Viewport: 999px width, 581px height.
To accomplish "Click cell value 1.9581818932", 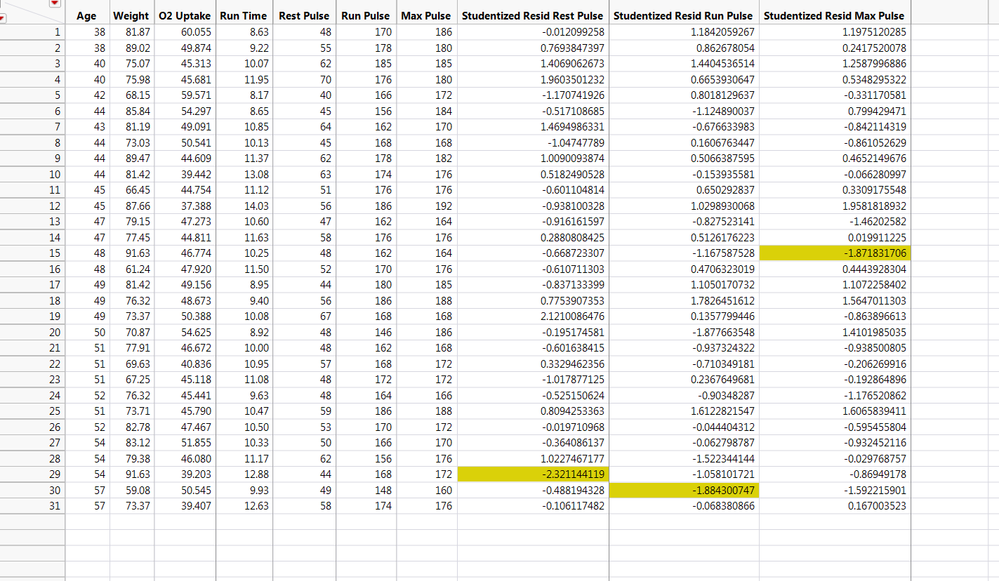I will tap(874, 206).
